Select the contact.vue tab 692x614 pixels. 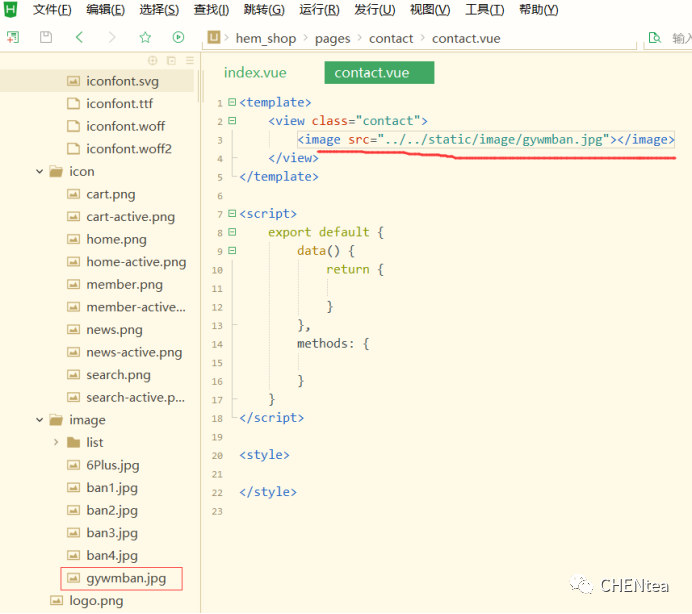[379, 72]
